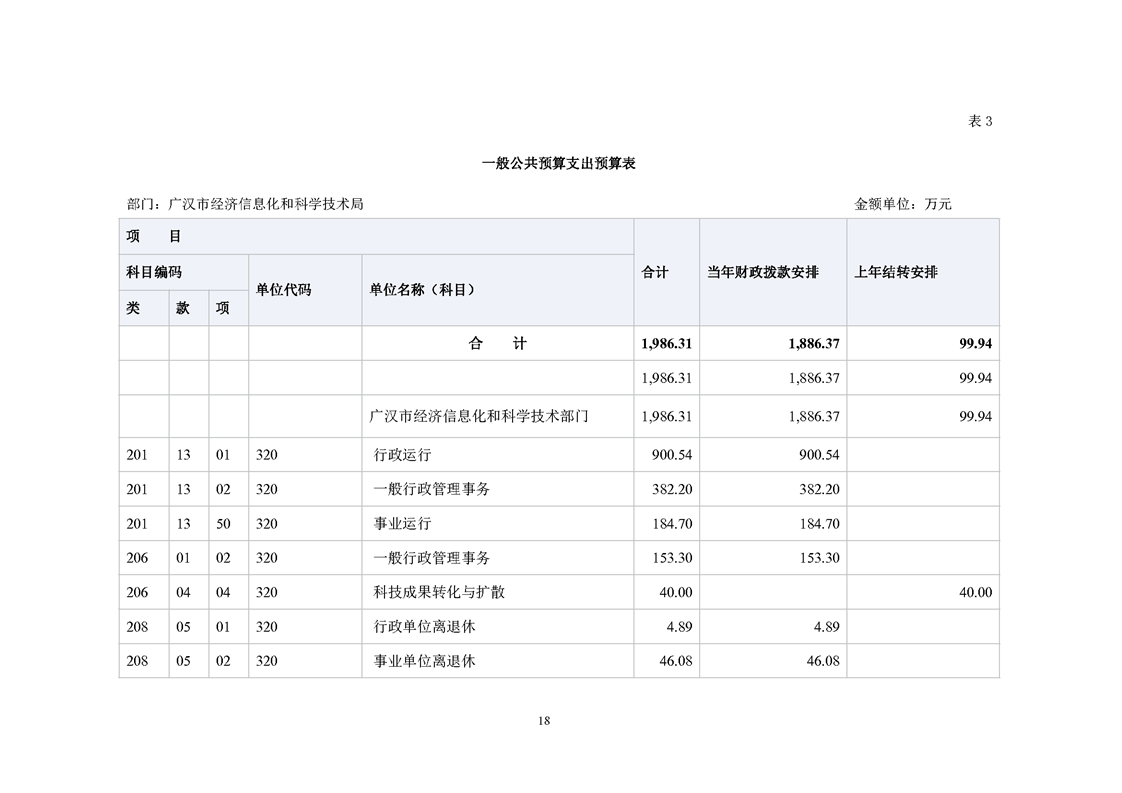The height and width of the screenshot is (793, 1122).
Task: Select the department line 广汉市经济信息化和科学技术局
Action: (x=245, y=204)
